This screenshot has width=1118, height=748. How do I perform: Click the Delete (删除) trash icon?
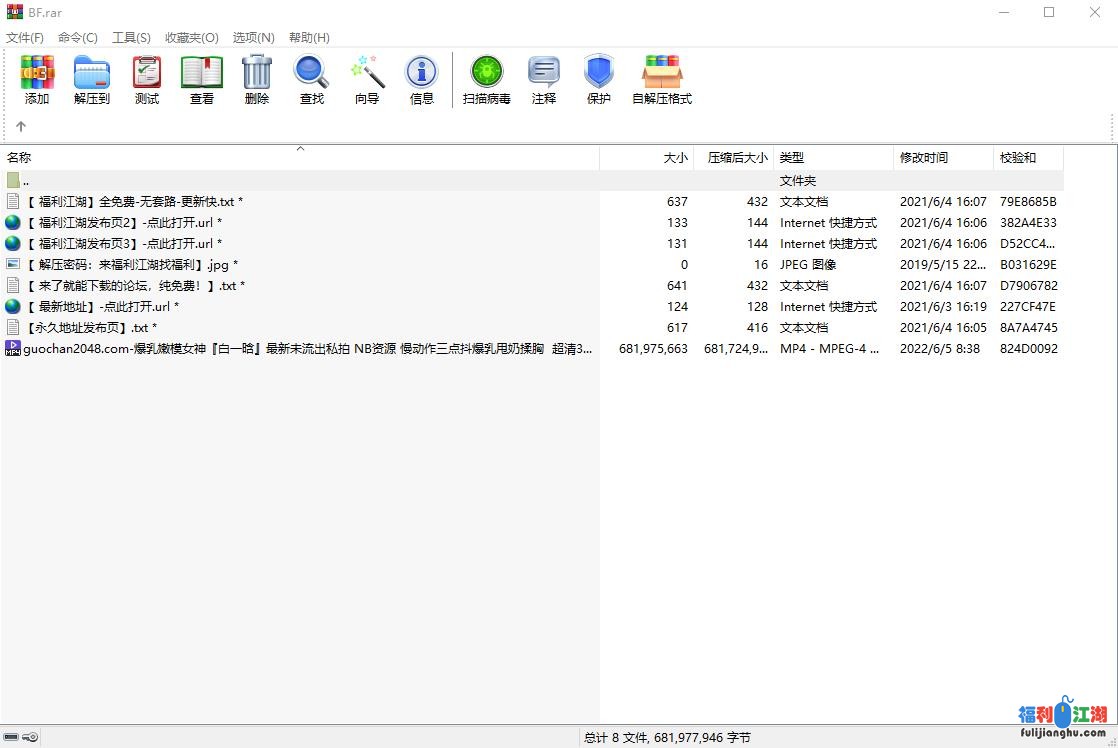point(257,80)
